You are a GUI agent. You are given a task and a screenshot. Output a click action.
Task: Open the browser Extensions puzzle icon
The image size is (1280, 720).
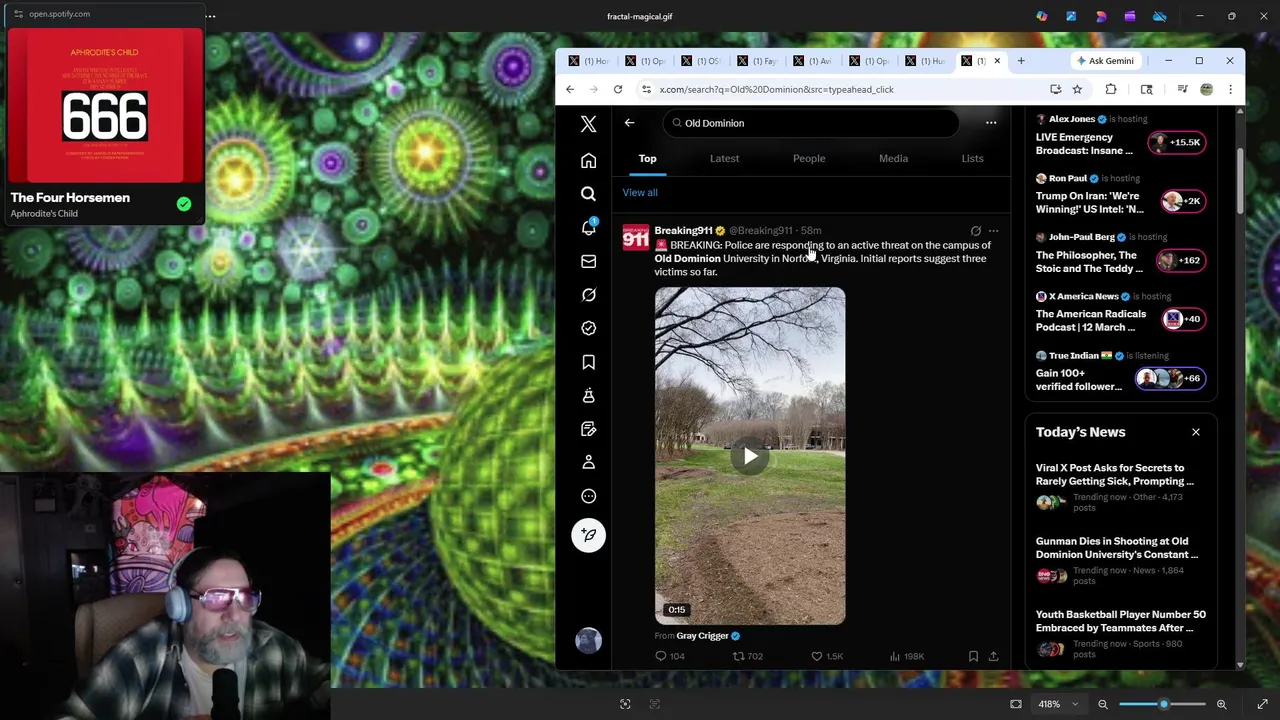(1111, 89)
